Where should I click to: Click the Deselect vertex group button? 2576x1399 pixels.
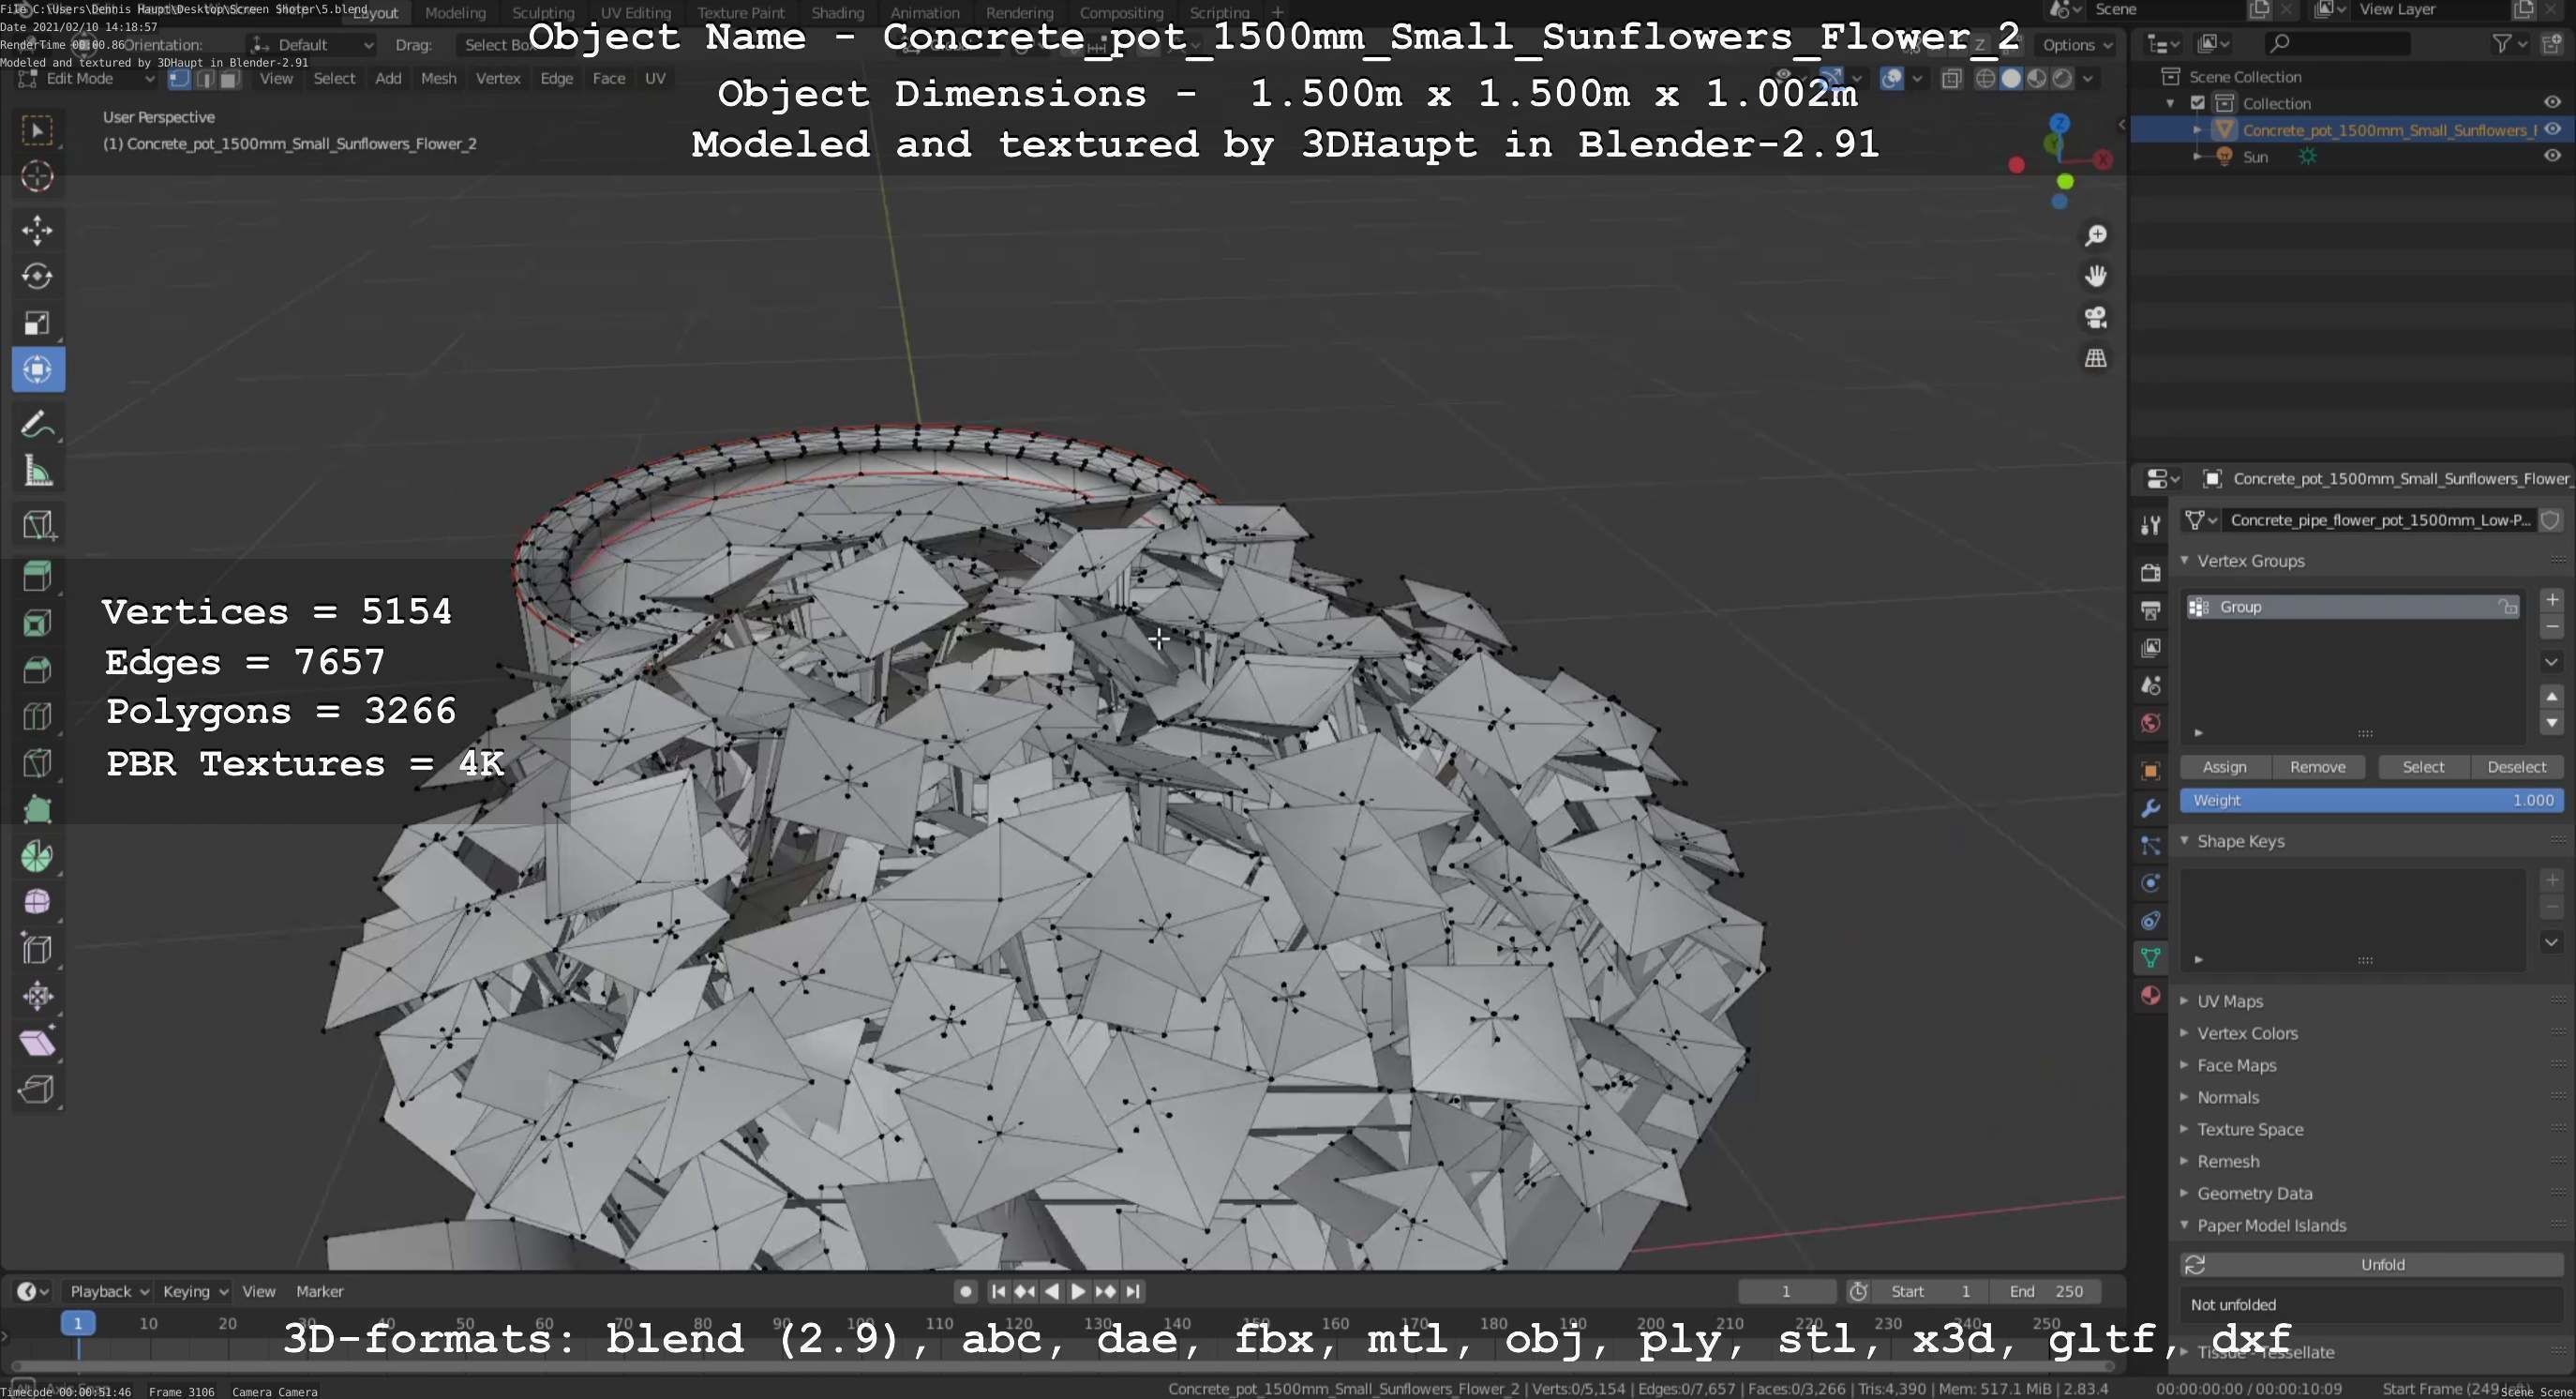(2516, 767)
